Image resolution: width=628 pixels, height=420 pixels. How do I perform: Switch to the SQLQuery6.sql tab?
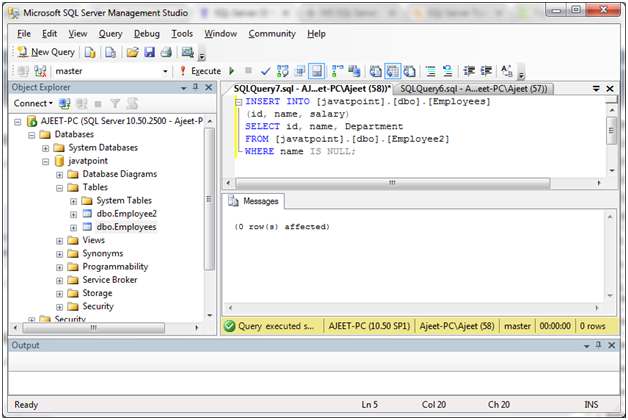point(474,88)
